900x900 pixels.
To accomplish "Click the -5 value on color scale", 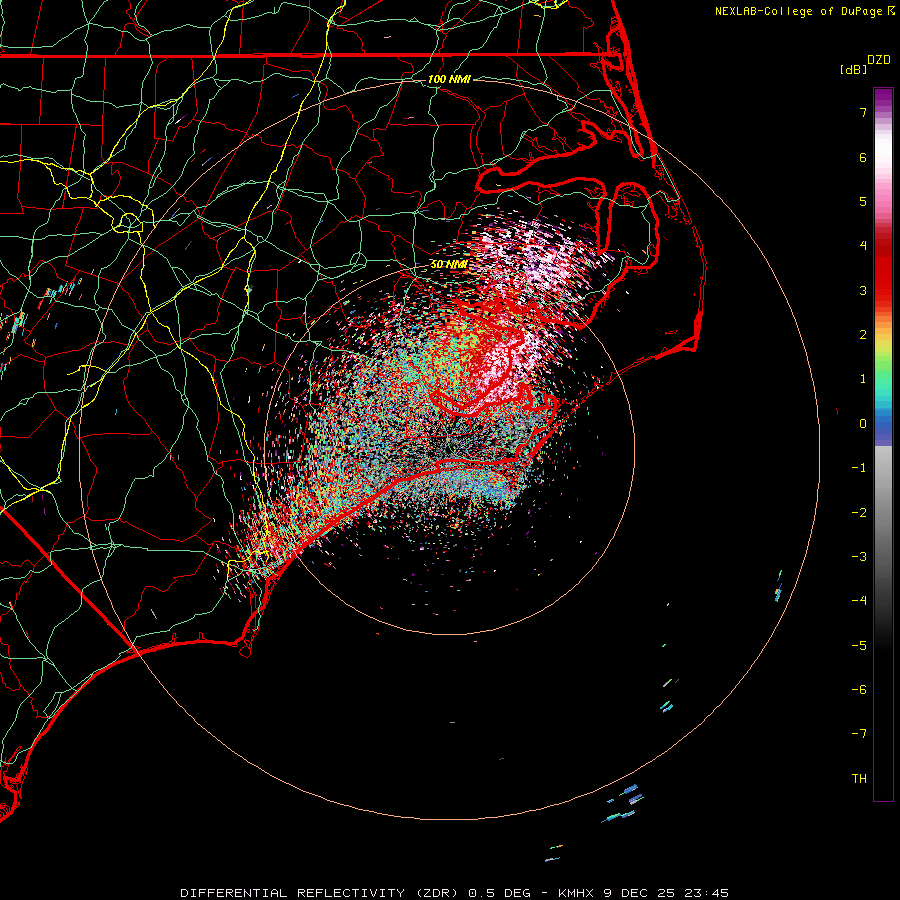I will coord(859,646).
